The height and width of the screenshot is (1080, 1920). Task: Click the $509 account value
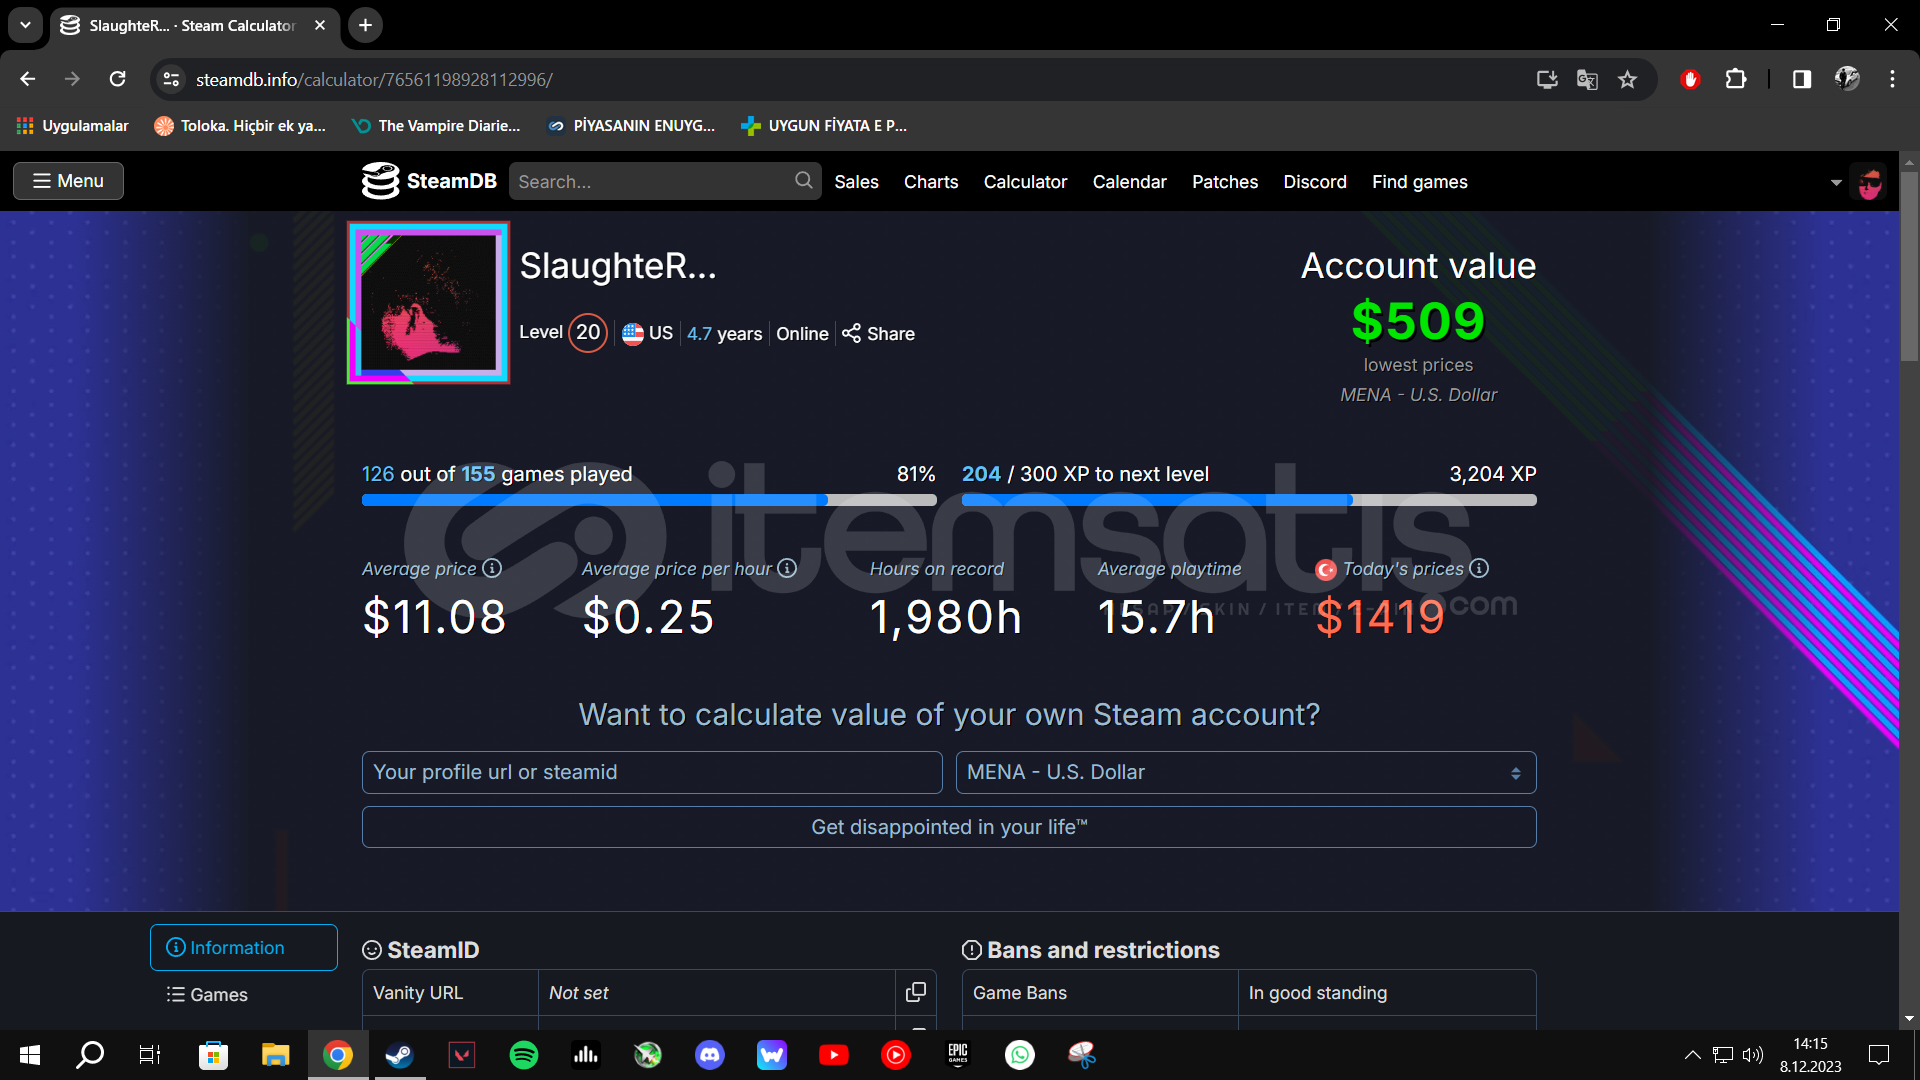click(x=1418, y=321)
